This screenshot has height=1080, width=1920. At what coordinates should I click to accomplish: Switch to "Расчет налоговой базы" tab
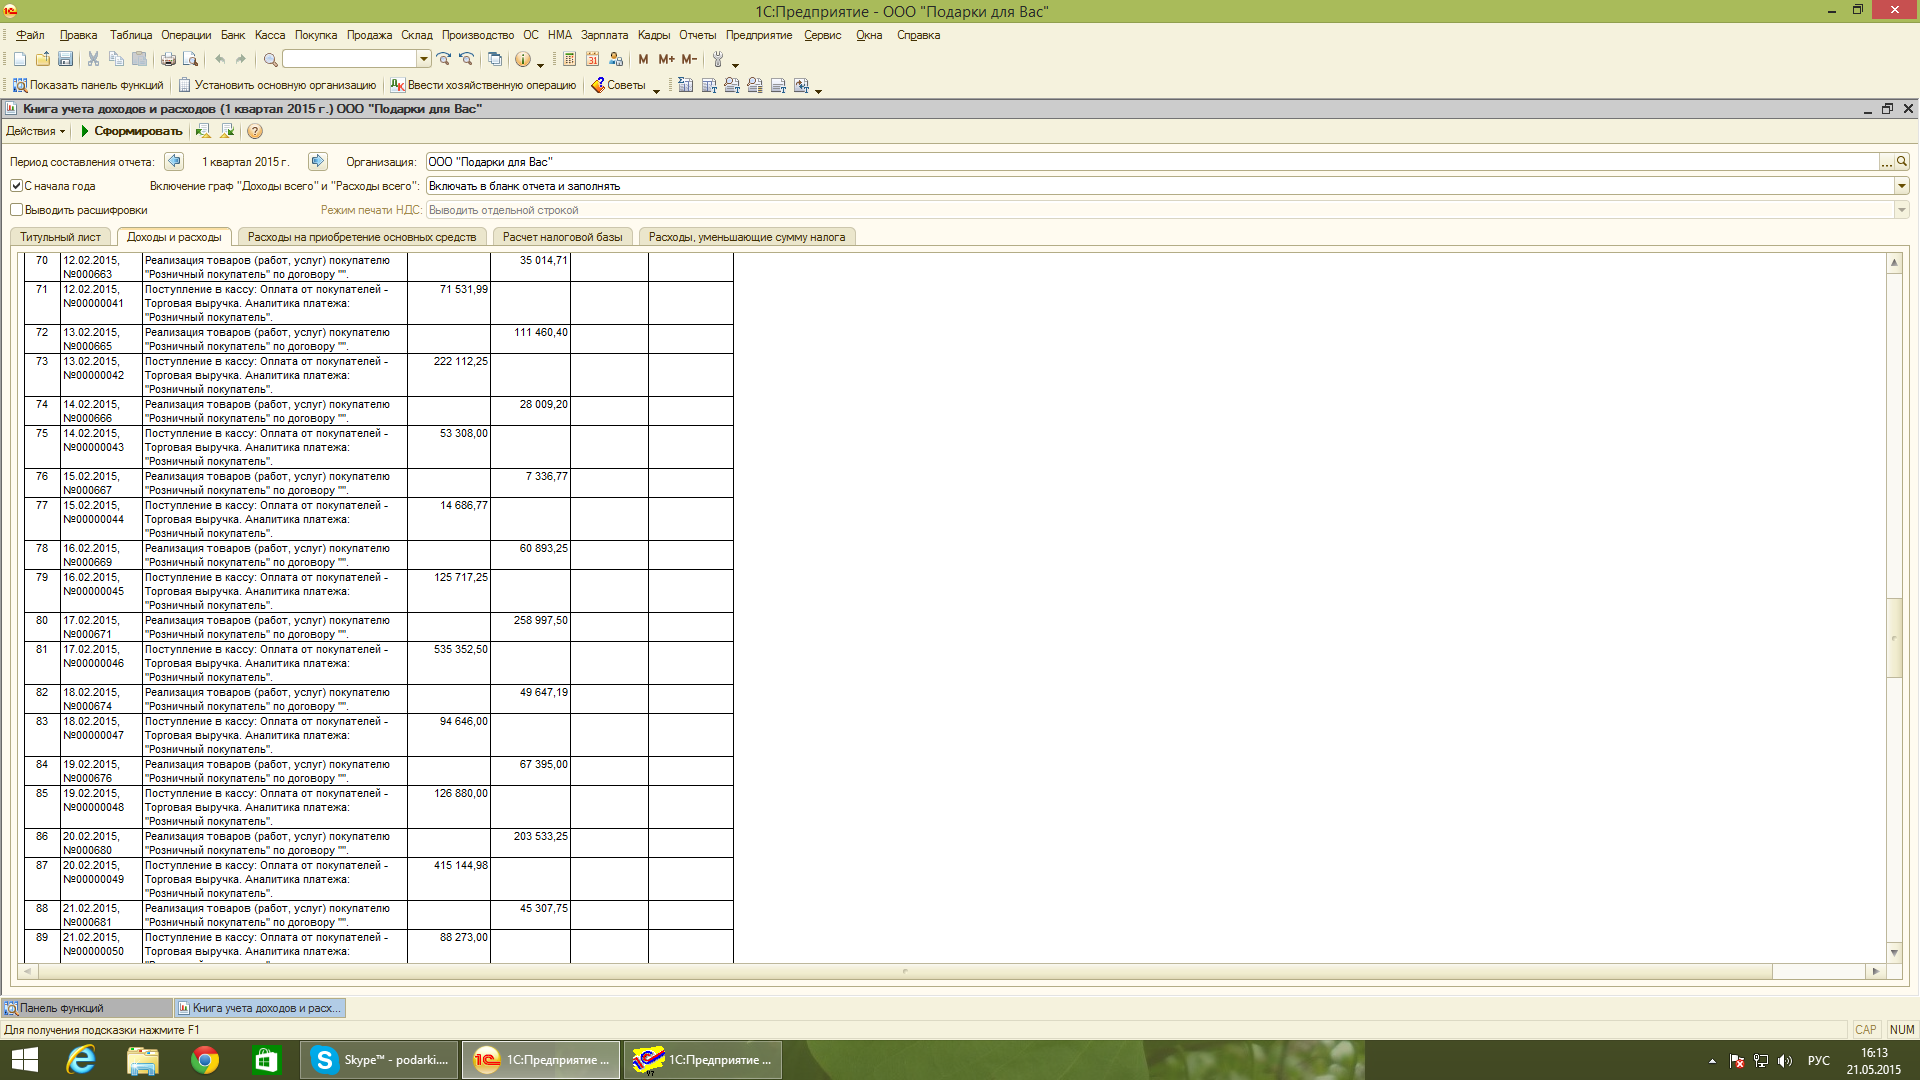coord(562,237)
